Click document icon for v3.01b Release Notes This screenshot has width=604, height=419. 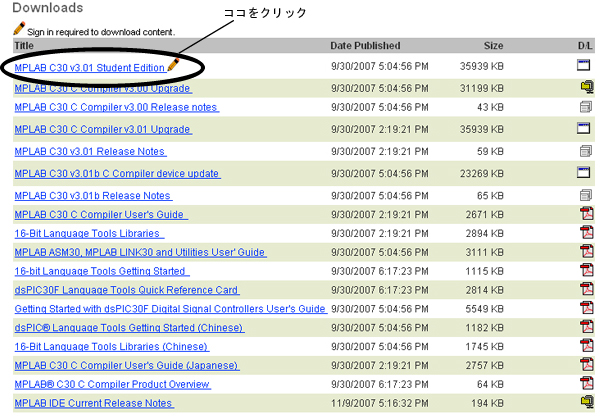click(586, 195)
